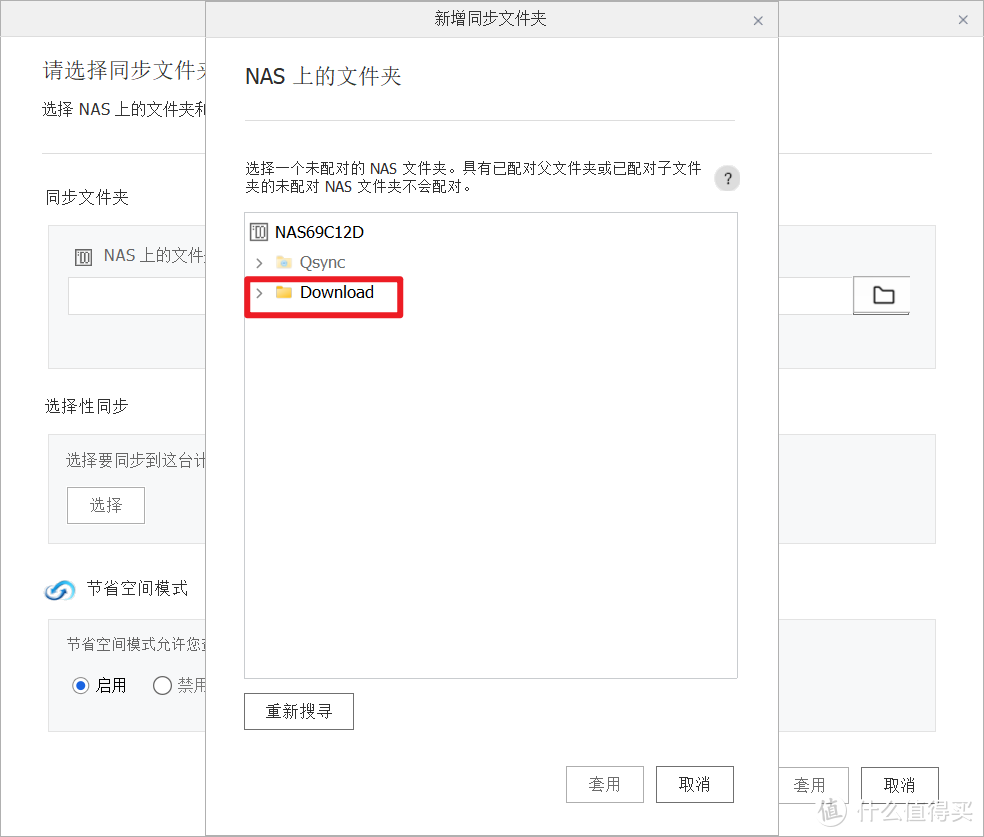Click the Download folder icon
This screenshot has width=984, height=837.
coord(282,292)
